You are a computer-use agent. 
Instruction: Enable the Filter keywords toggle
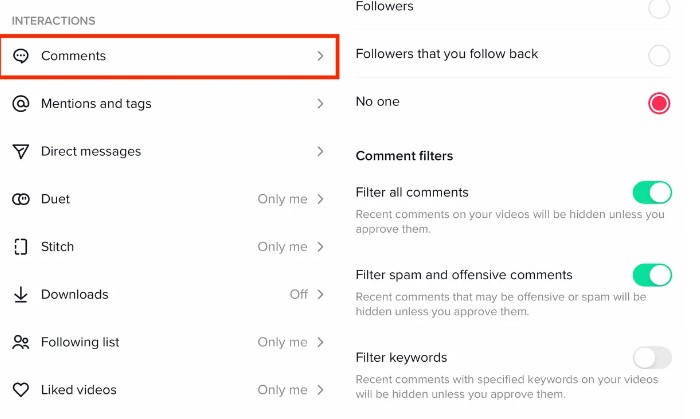click(652, 357)
